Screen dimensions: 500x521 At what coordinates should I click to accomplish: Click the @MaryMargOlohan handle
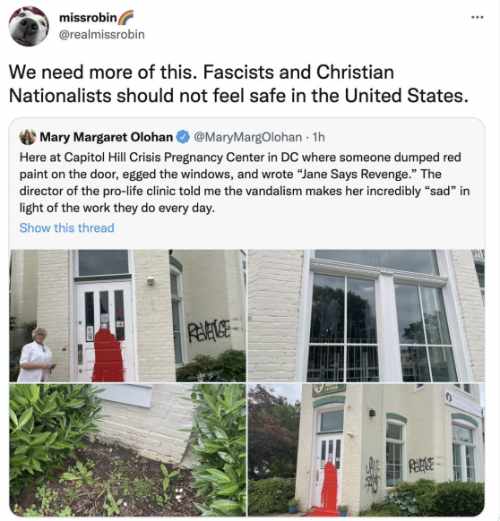tap(248, 137)
